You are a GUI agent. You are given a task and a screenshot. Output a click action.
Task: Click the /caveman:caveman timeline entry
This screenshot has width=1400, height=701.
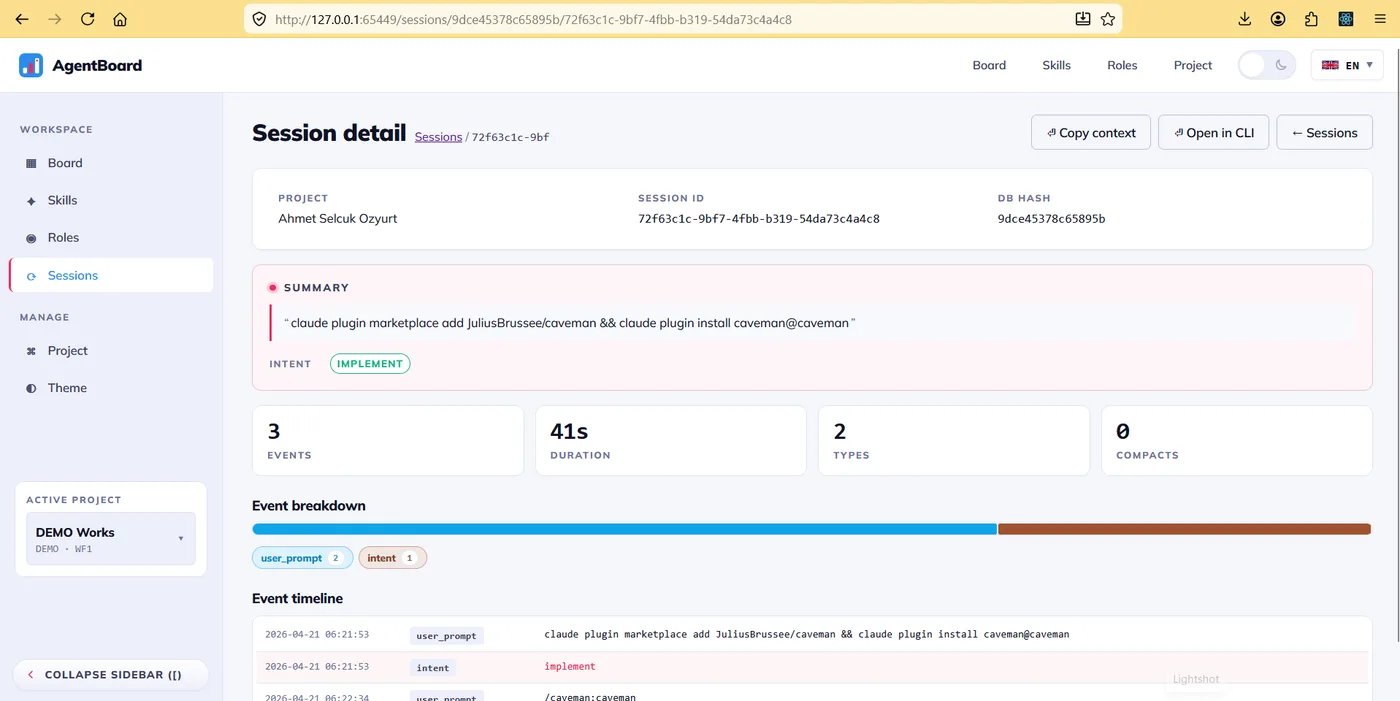590,697
